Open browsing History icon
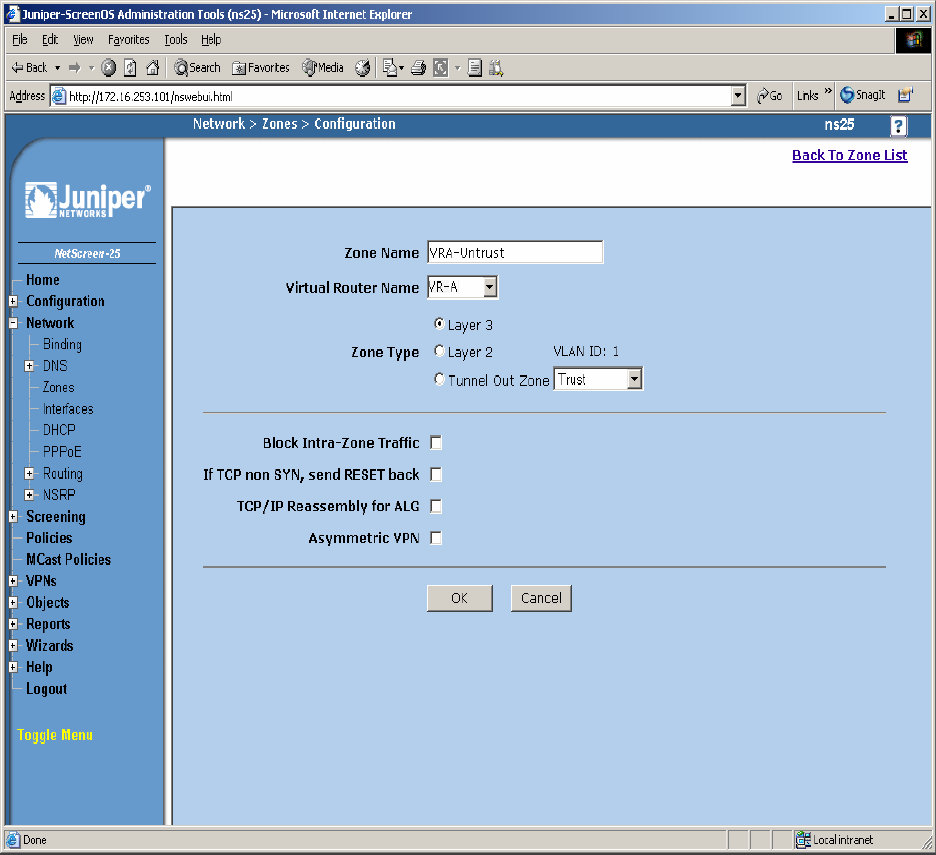 coord(362,67)
